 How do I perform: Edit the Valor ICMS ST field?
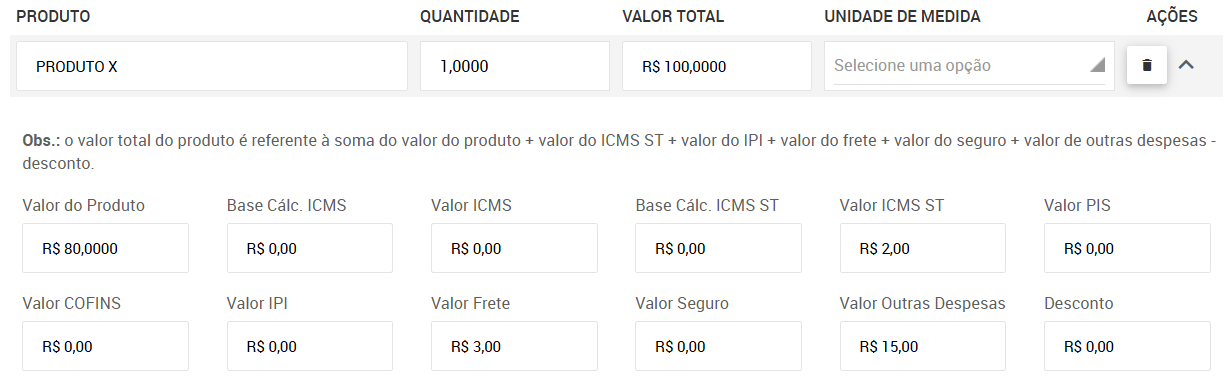tap(922, 248)
